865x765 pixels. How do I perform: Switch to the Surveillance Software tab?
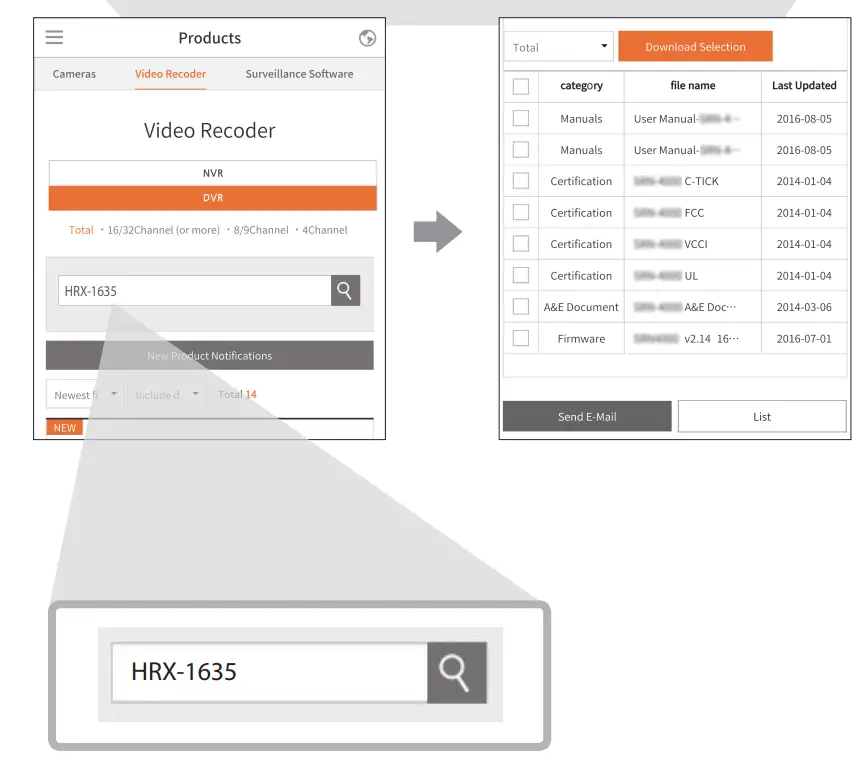click(300, 74)
